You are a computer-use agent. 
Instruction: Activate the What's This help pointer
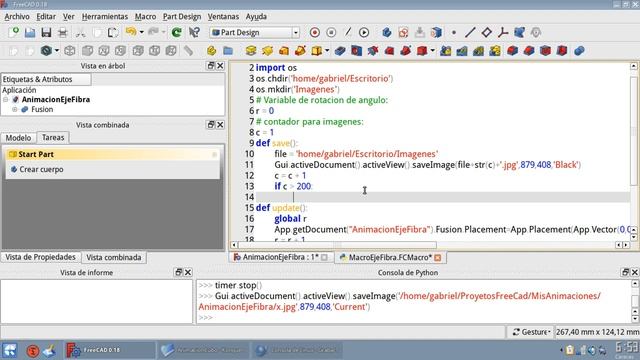(194, 32)
